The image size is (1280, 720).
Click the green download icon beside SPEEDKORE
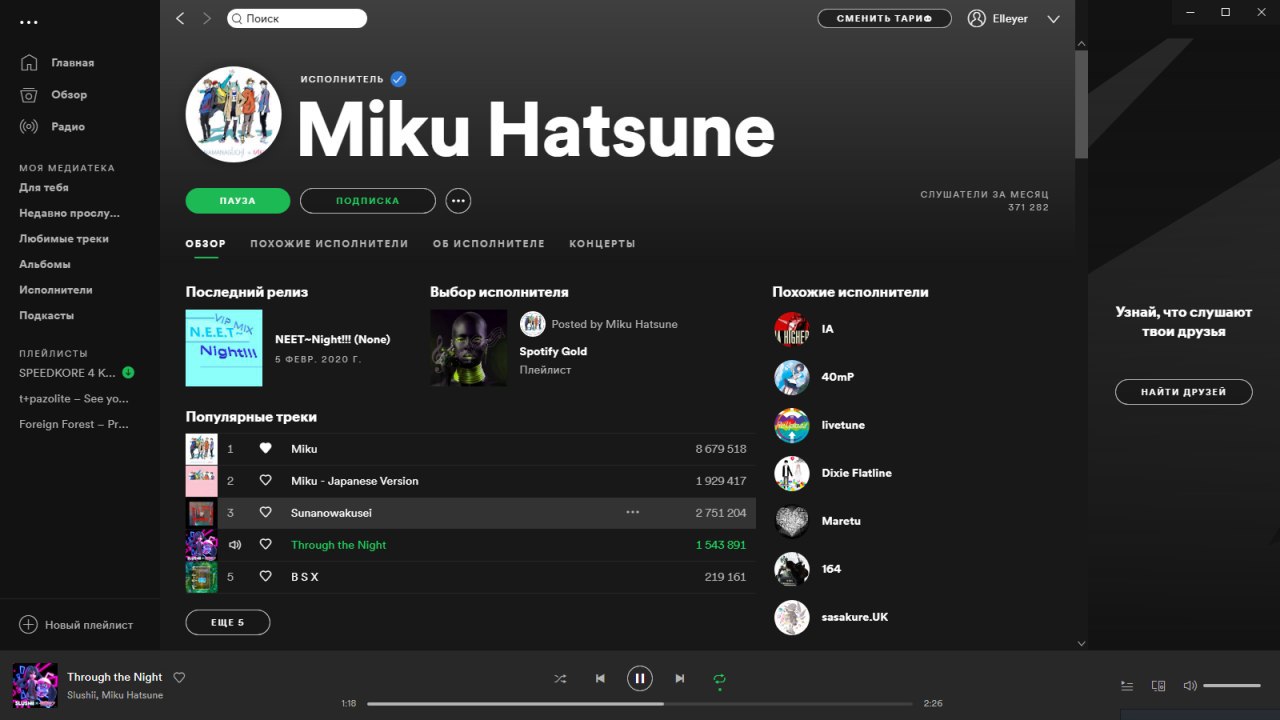coord(128,373)
